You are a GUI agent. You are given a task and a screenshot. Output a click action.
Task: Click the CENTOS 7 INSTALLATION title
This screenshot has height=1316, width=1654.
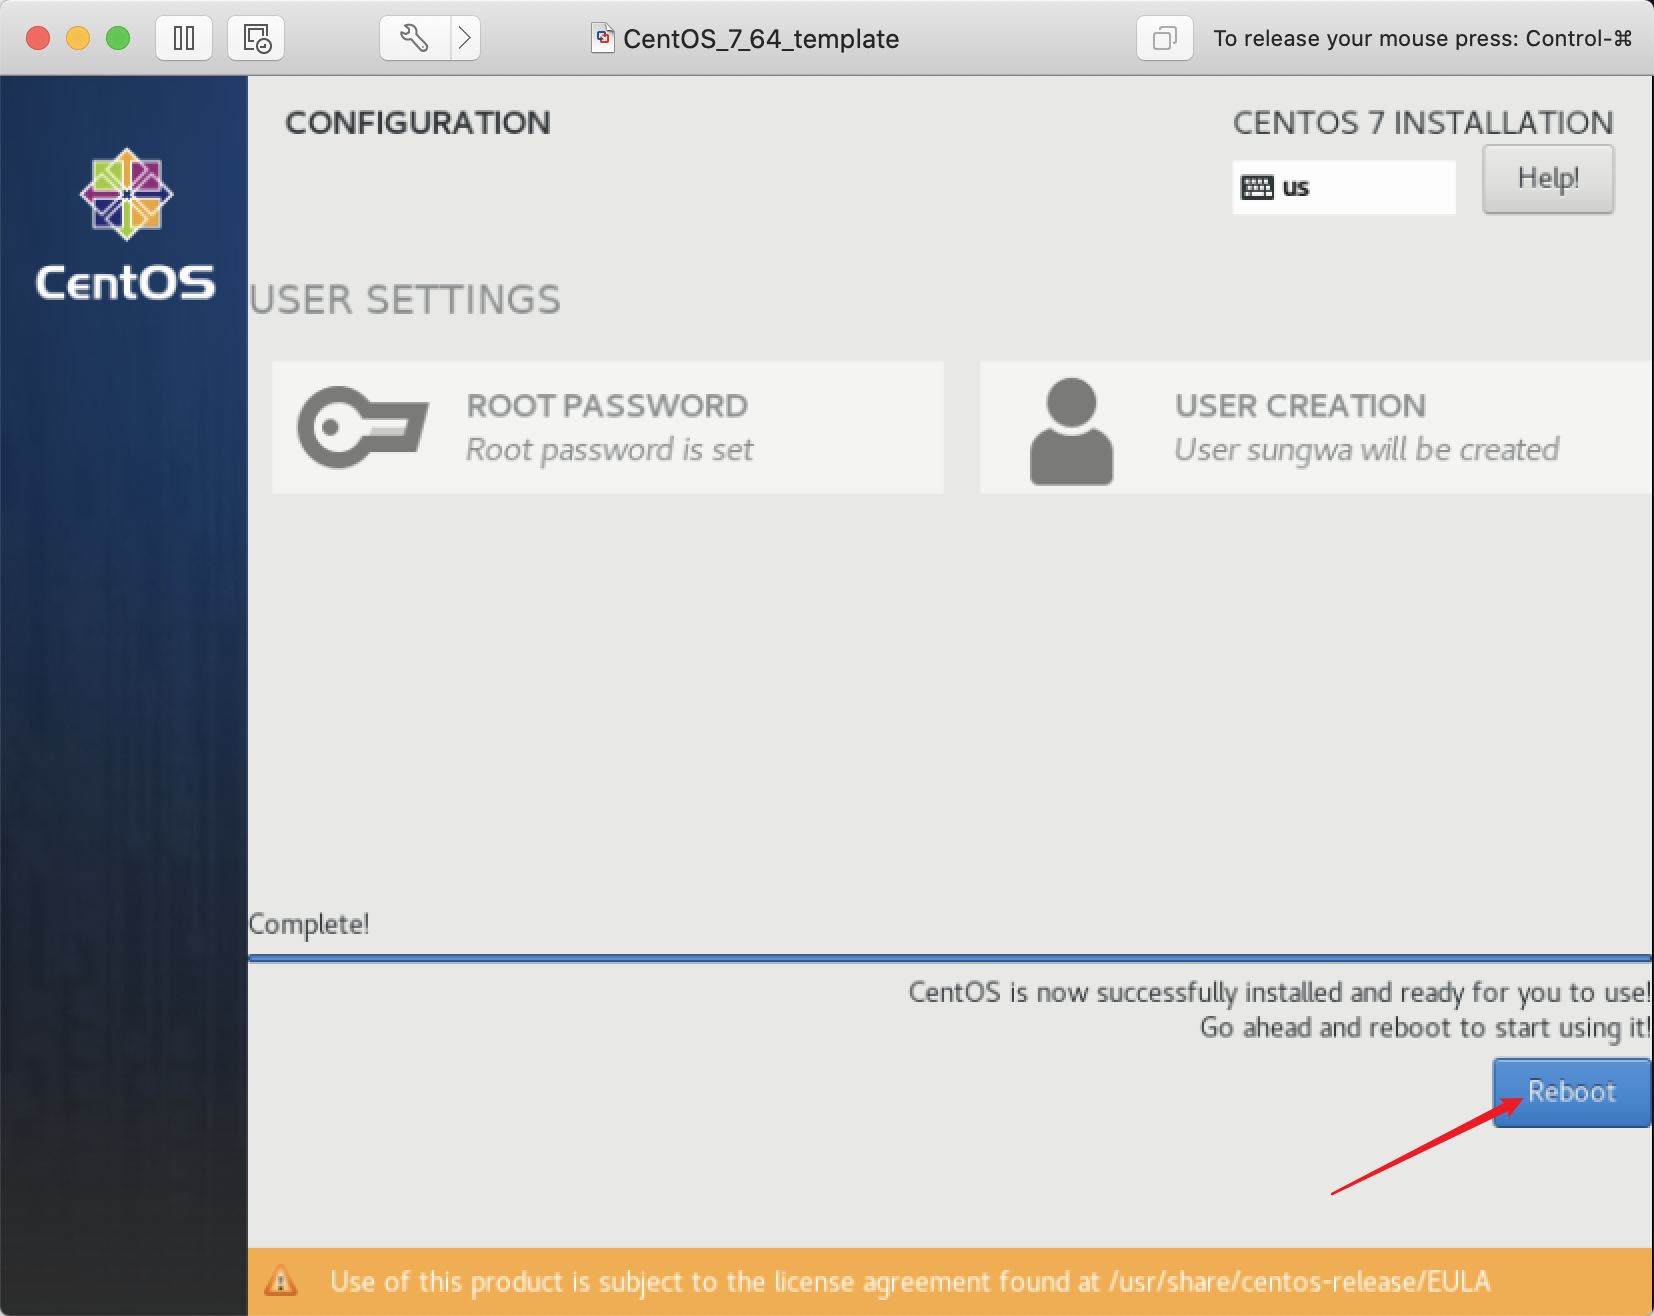click(x=1423, y=123)
